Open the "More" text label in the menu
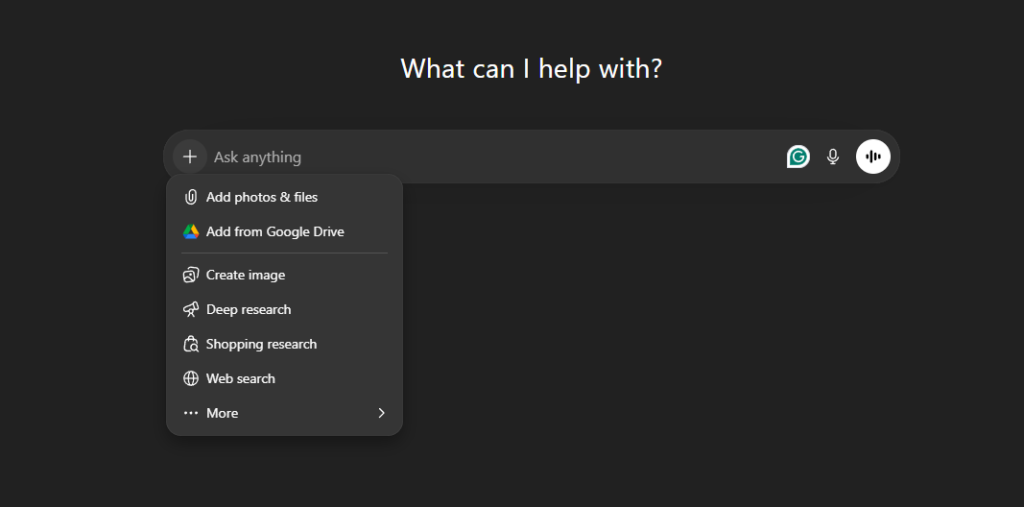The height and width of the screenshot is (507, 1024). [x=222, y=413]
